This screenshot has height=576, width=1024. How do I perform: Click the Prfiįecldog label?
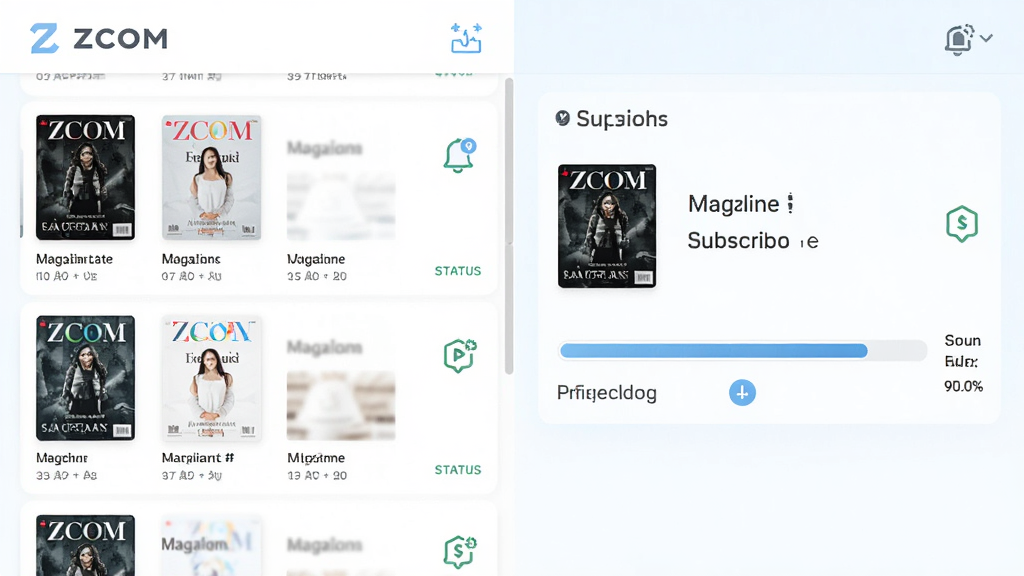click(607, 393)
